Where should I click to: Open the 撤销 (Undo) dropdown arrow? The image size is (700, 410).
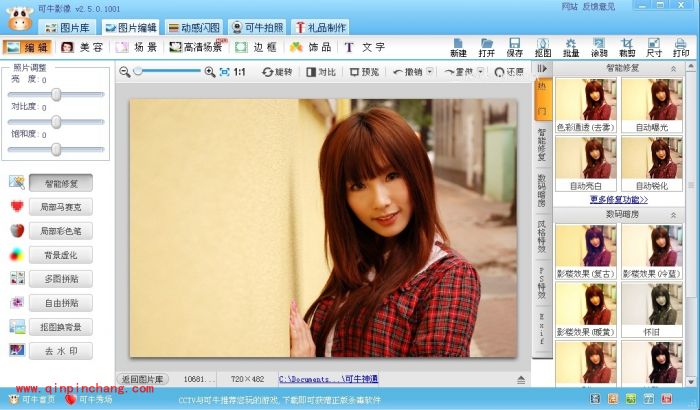click(x=430, y=72)
